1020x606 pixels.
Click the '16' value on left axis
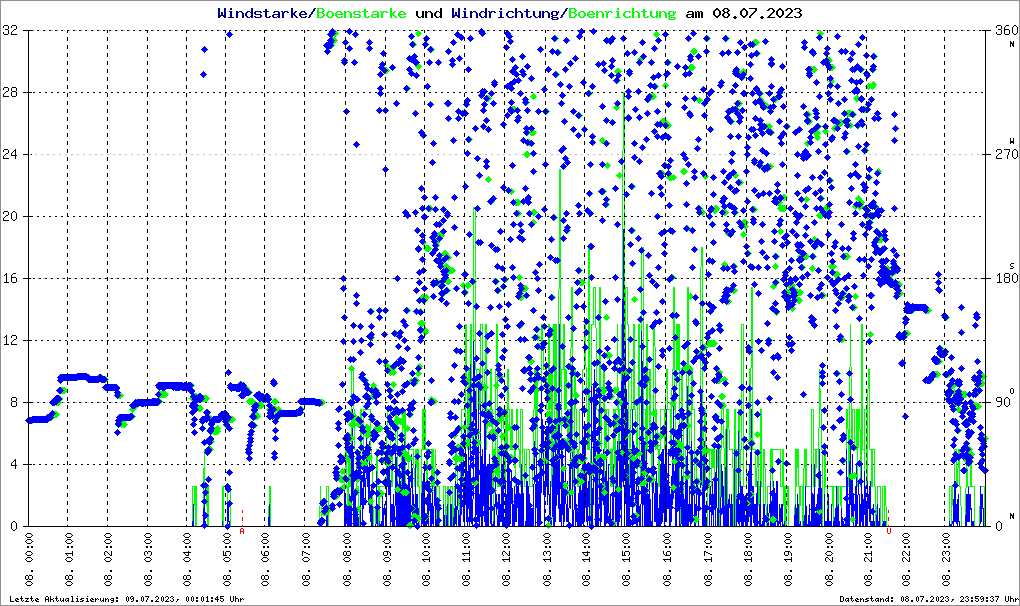(x=11, y=278)
